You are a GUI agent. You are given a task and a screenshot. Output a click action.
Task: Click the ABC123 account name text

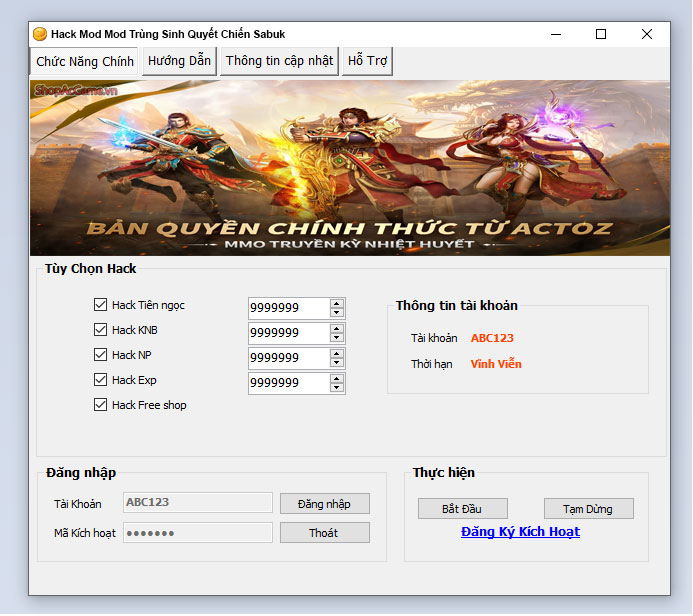492,338
